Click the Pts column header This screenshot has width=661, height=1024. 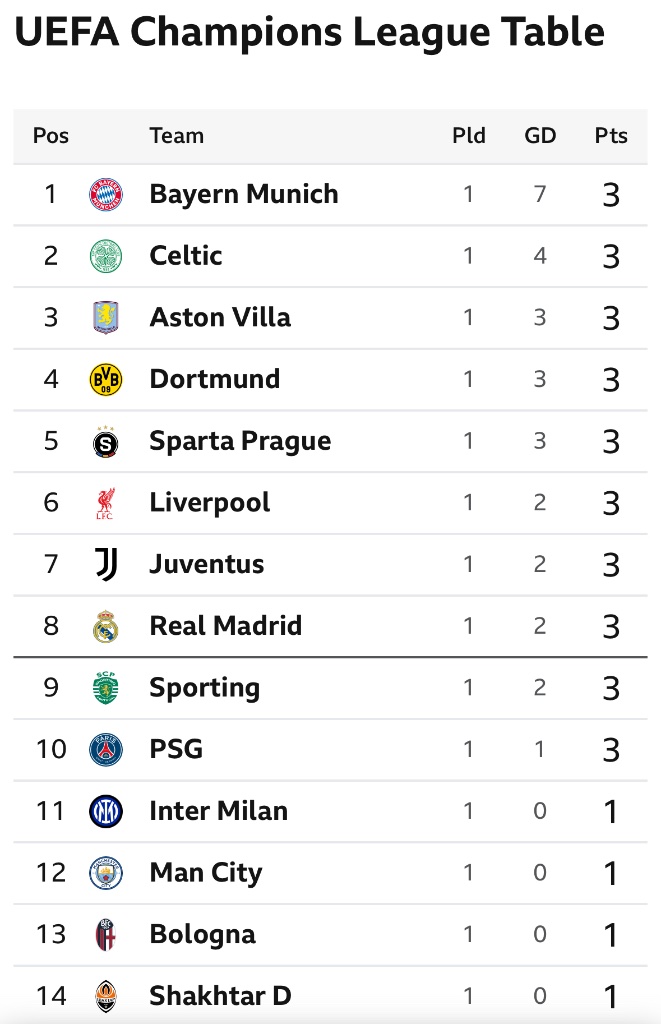(x=611, y=136)
